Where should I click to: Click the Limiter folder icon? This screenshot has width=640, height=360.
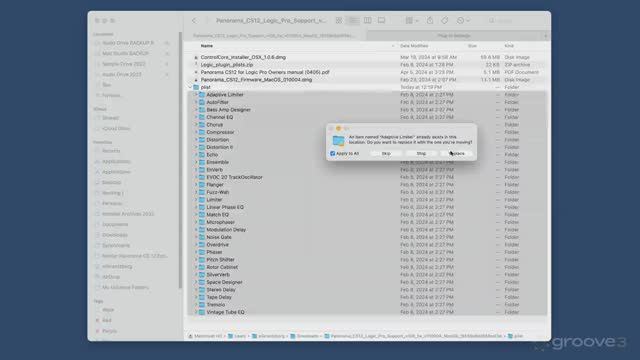coord(202,200)
